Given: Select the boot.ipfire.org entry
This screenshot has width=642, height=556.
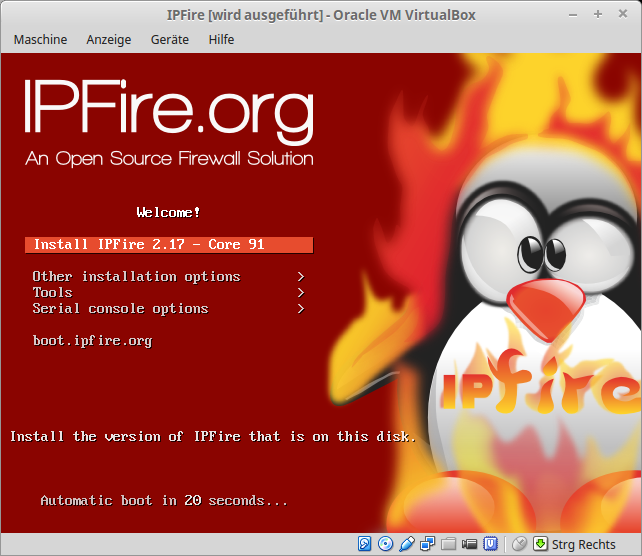Looking at the screenshot, I should pyautogui.click(x=93, y=341).
